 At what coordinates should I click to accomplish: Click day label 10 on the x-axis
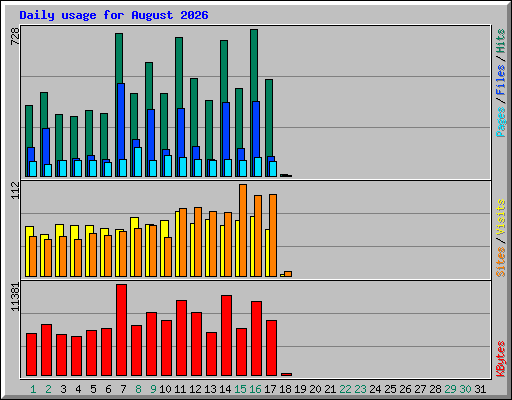(165, 389)
